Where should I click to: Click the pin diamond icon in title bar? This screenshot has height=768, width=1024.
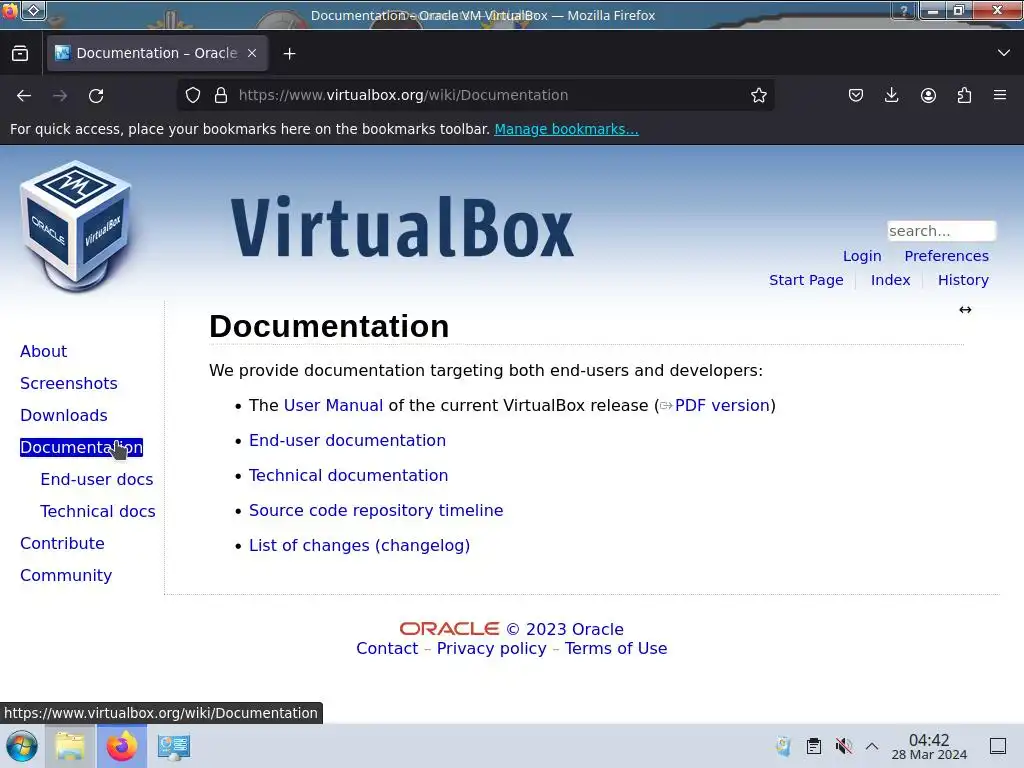(34, 10)
